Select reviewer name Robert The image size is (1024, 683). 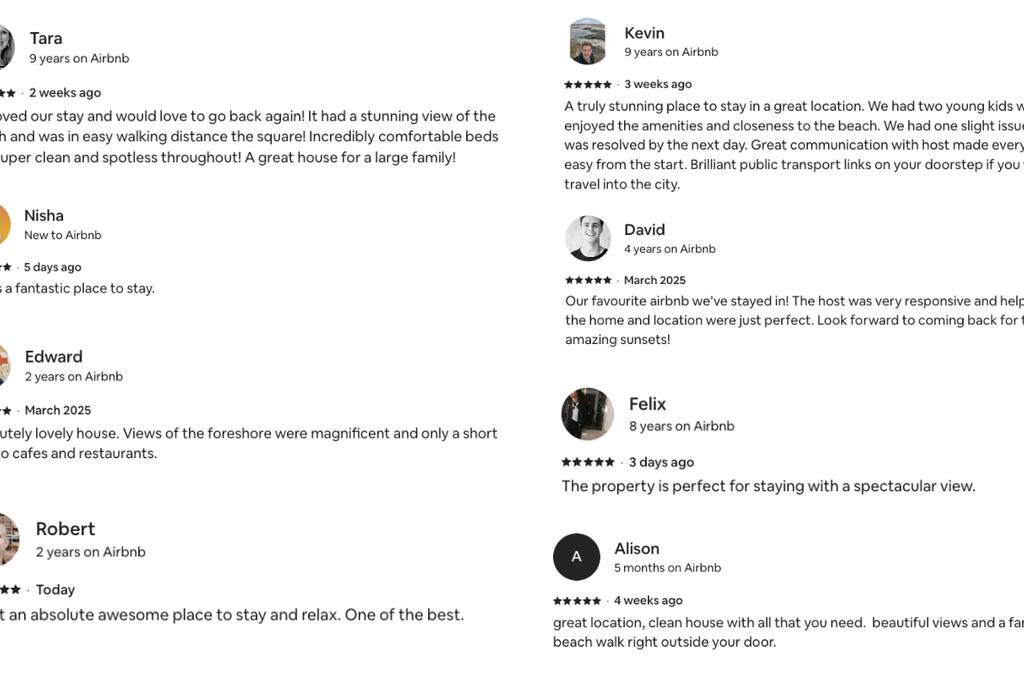coord(65,529)
